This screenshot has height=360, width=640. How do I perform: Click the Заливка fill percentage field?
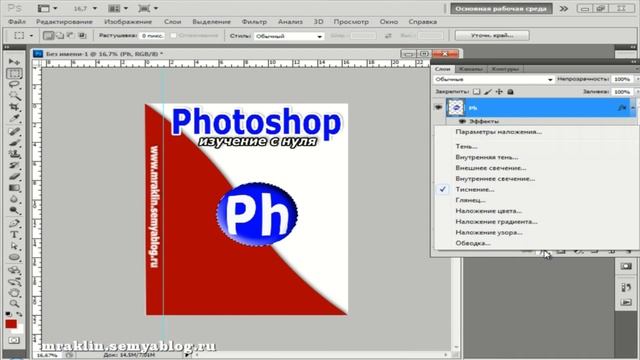(x=622, y=92)
